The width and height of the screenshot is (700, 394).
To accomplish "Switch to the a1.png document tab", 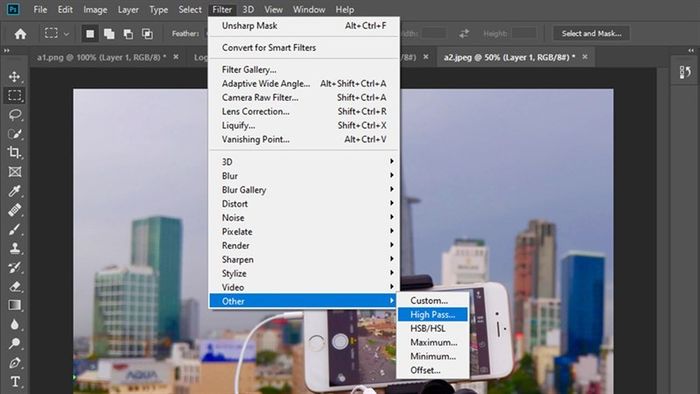I will pos(101,57).
